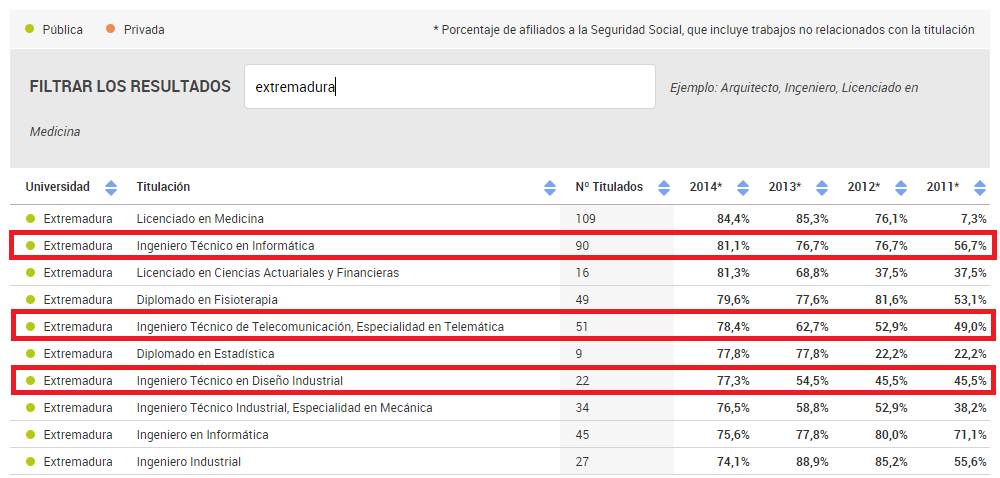Sort by Titulación column arrows
Viewport: 1000px width, 478px height.
pos(550,187)
